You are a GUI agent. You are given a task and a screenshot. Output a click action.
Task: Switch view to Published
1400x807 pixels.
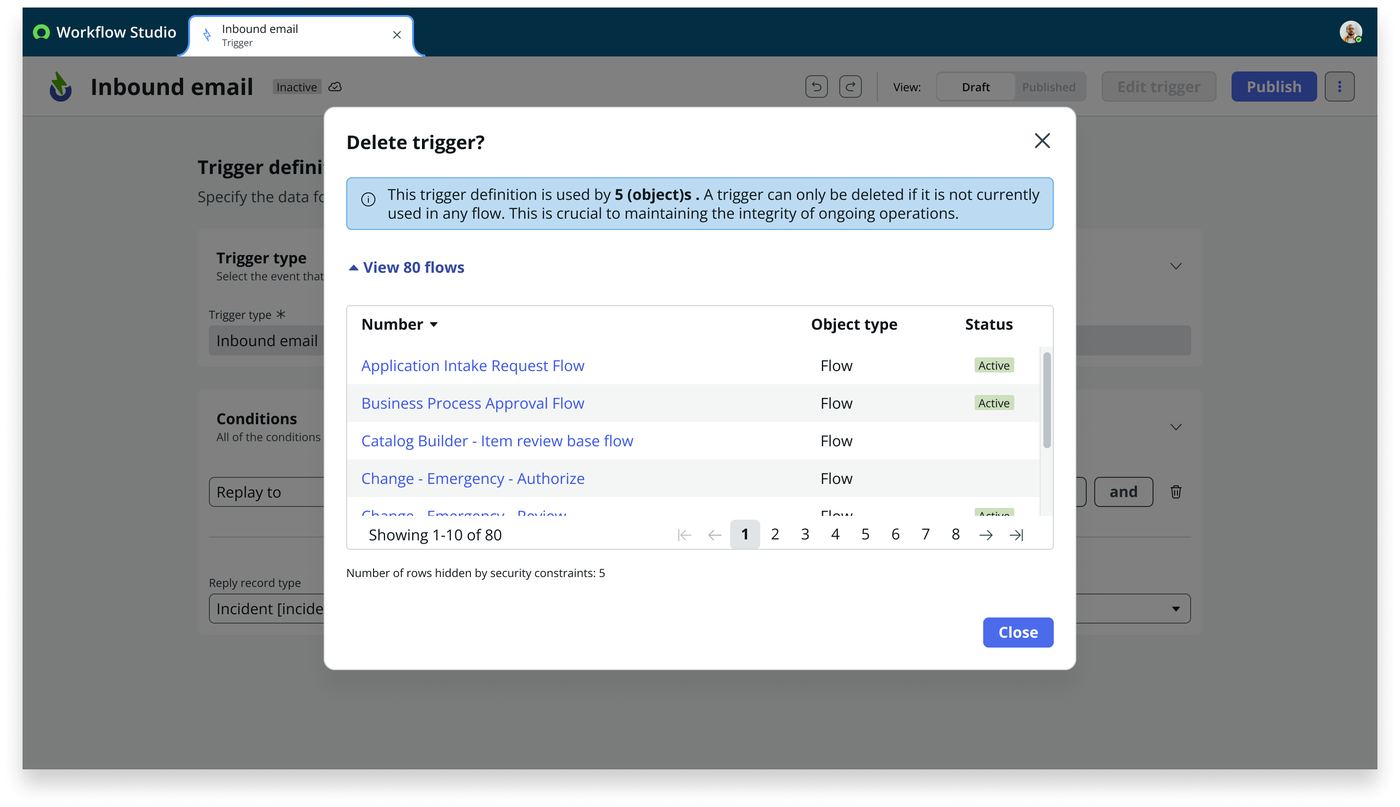pos(1048,87)
